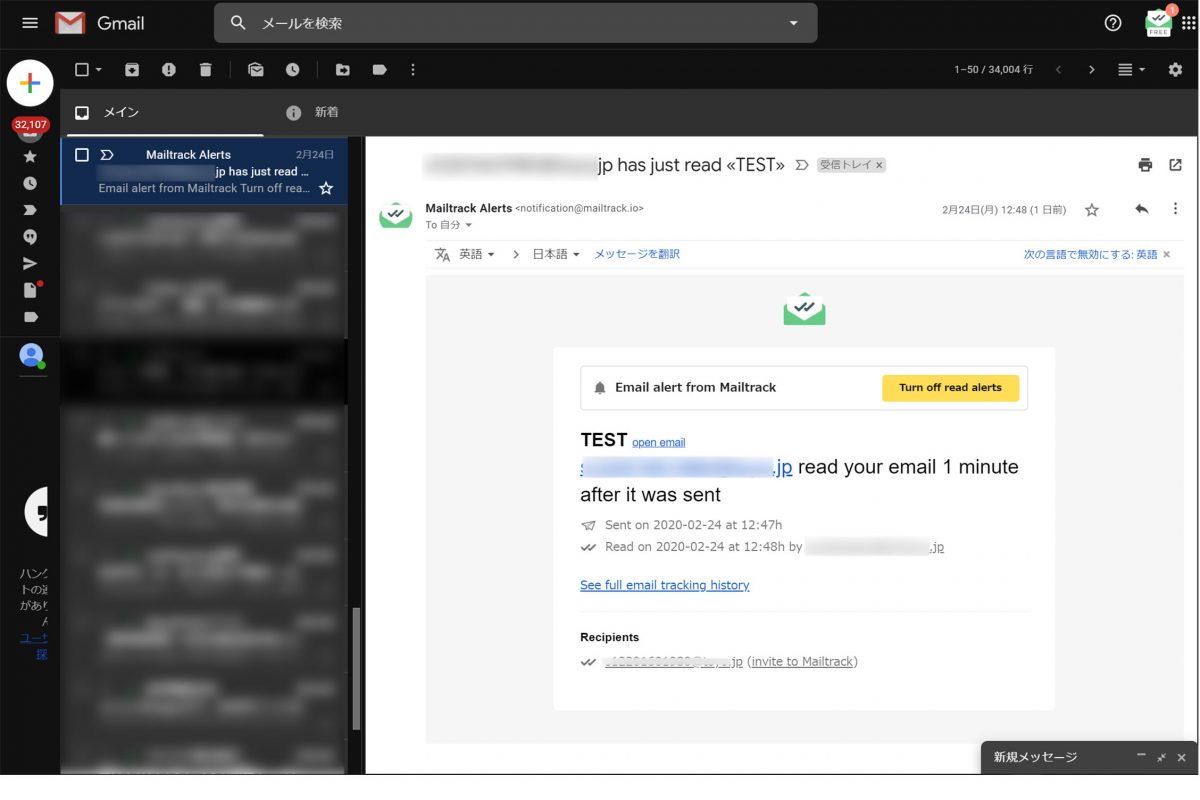
Task: Tick the Mailtrack Alerts message checkbox
Action: 82,155
